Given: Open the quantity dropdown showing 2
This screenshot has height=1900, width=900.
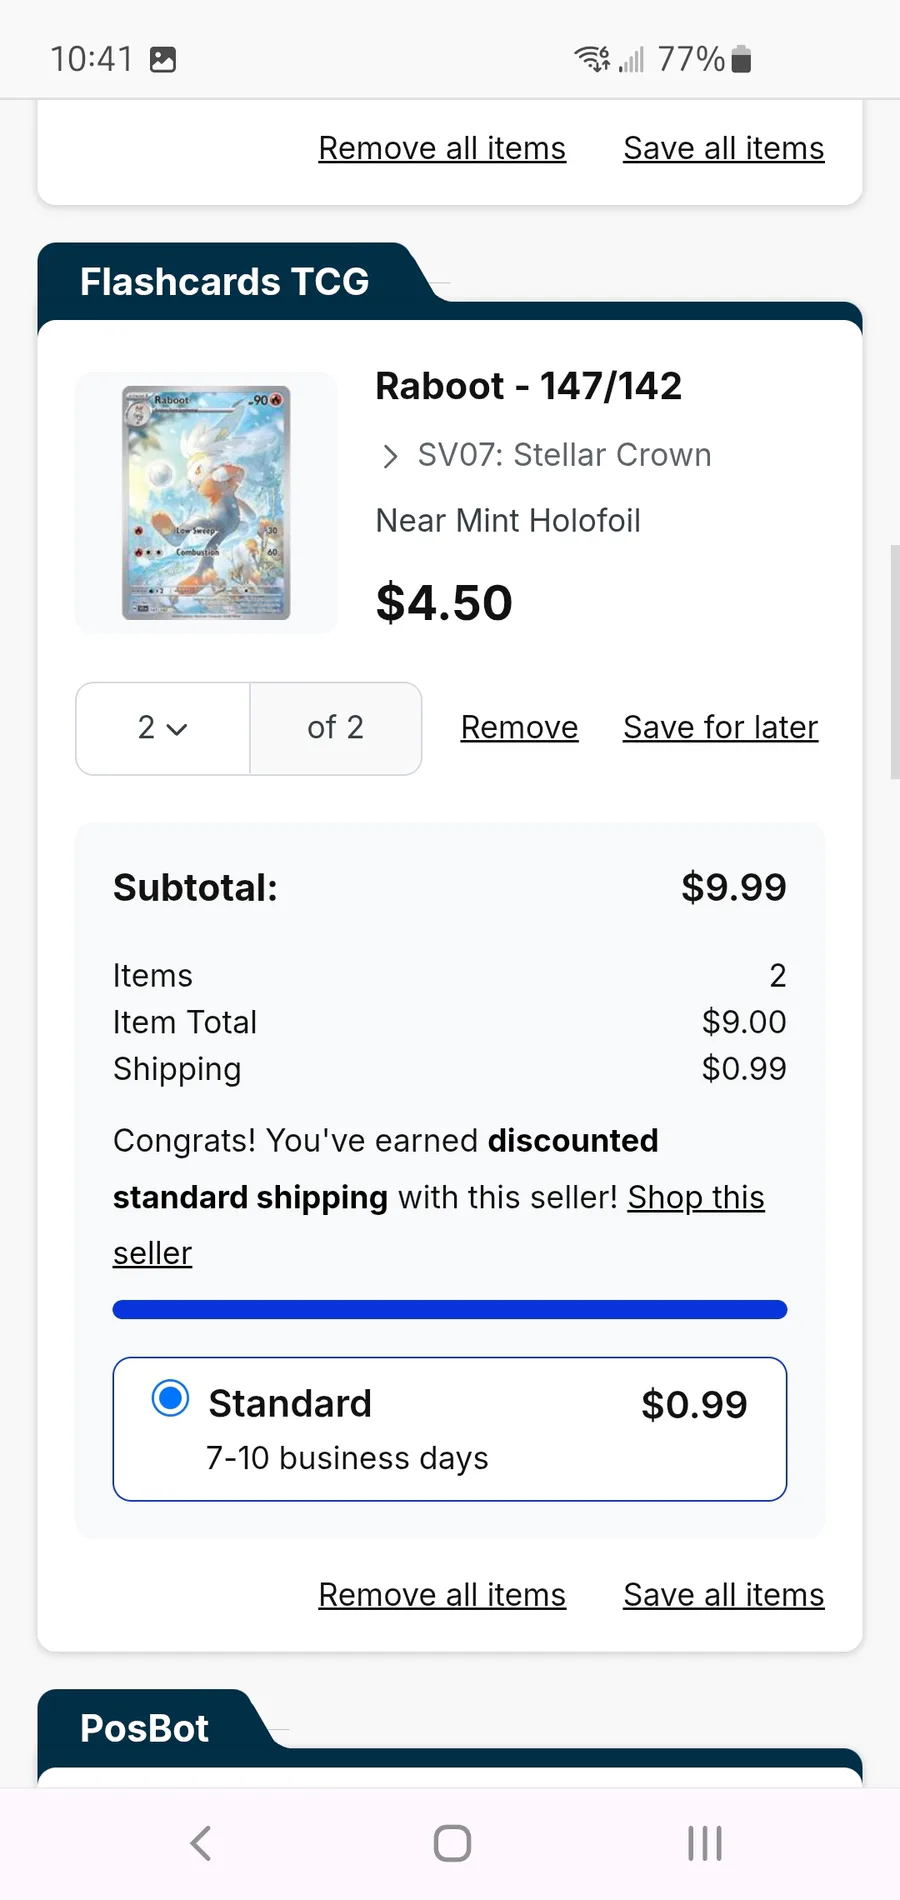Looking at the screenshot, I should pyautogui.click(x=163, y=728).
